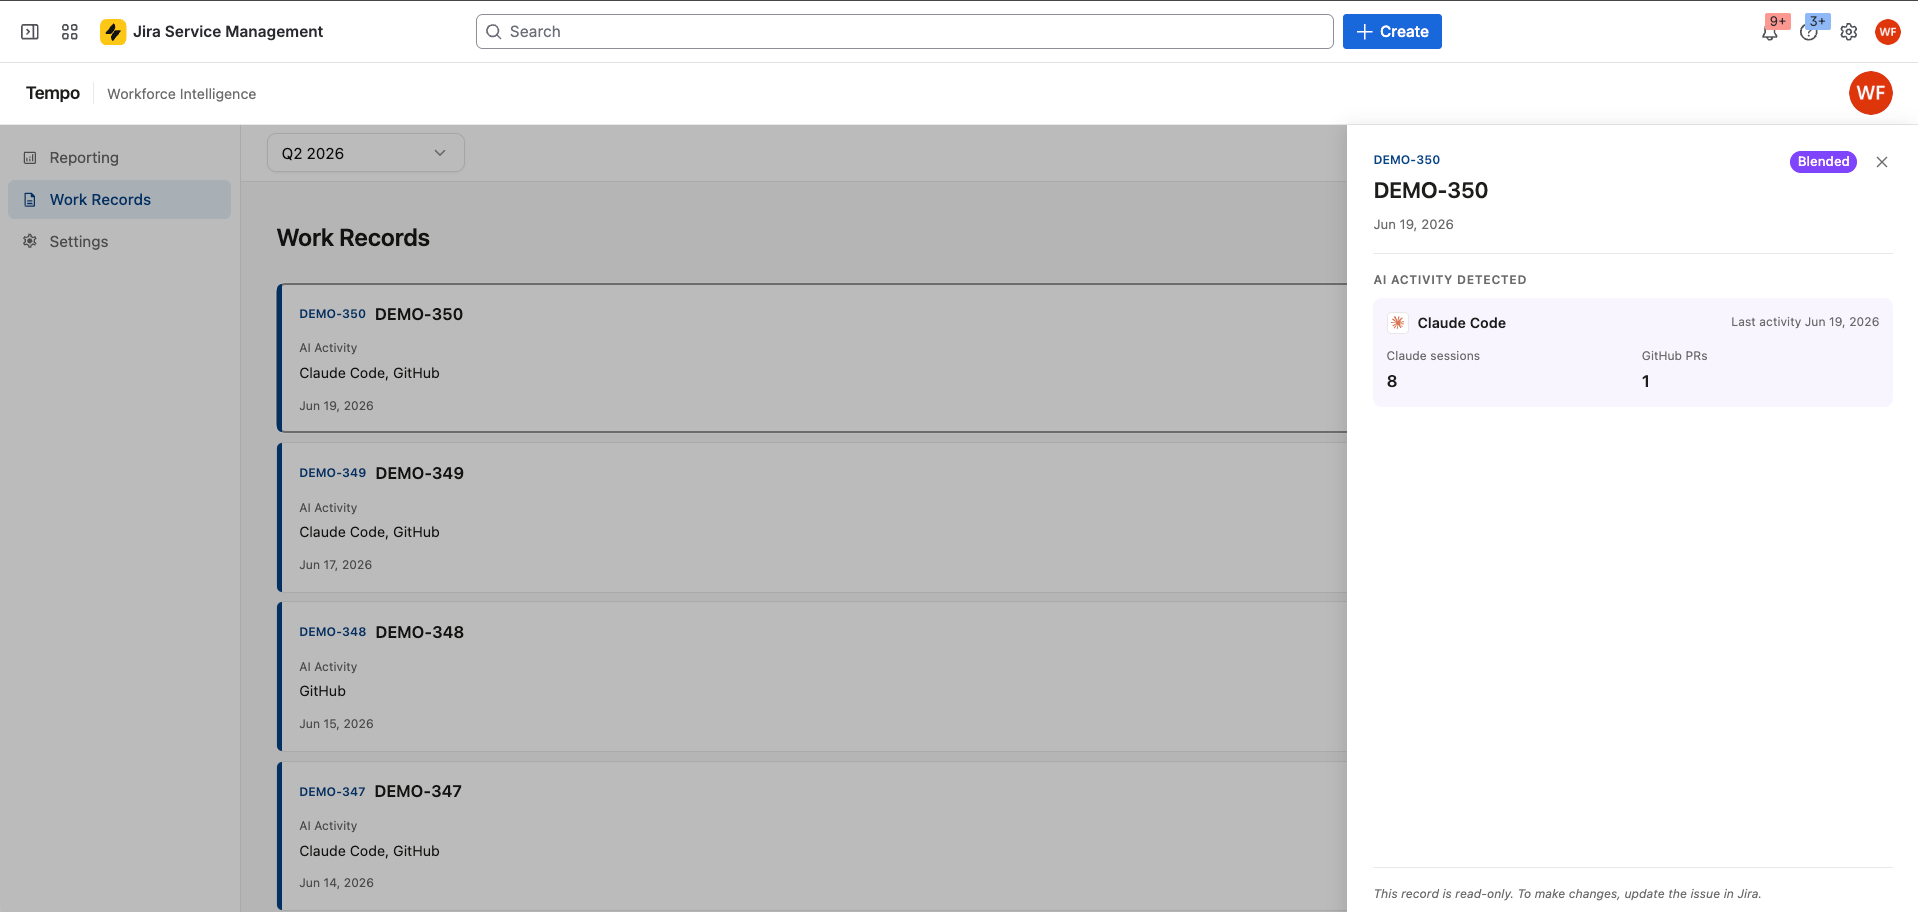
Task: Click the magnifier icon in search bar
Action: pos(494,32)
